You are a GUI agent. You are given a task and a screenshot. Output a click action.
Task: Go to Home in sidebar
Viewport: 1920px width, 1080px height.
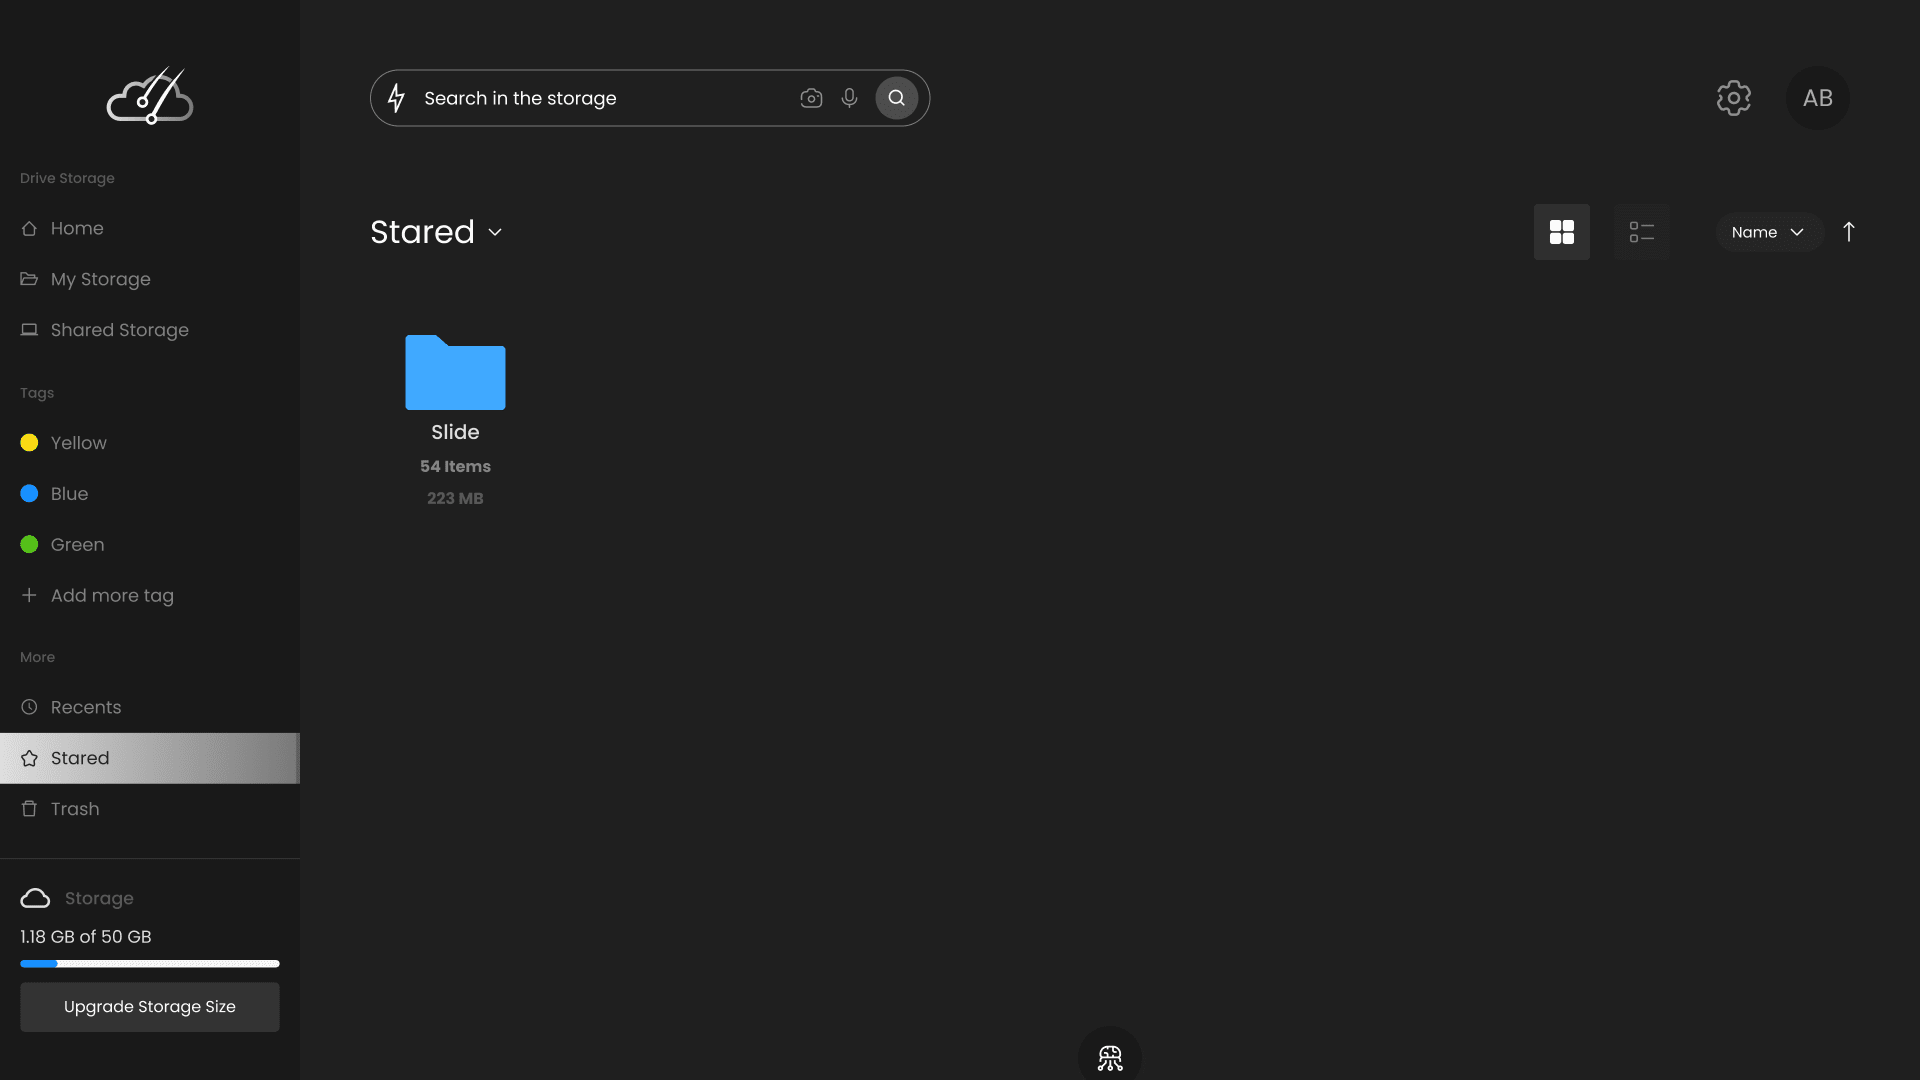[150, 228]
